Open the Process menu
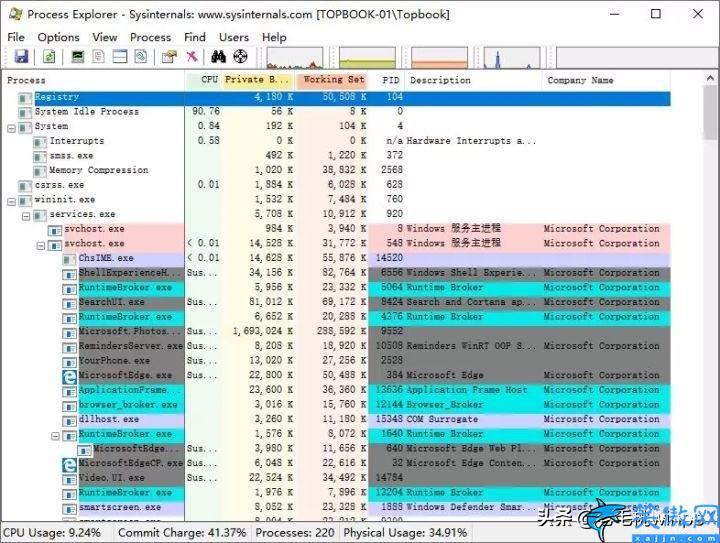The image size is (720, 543). point(150,37)
